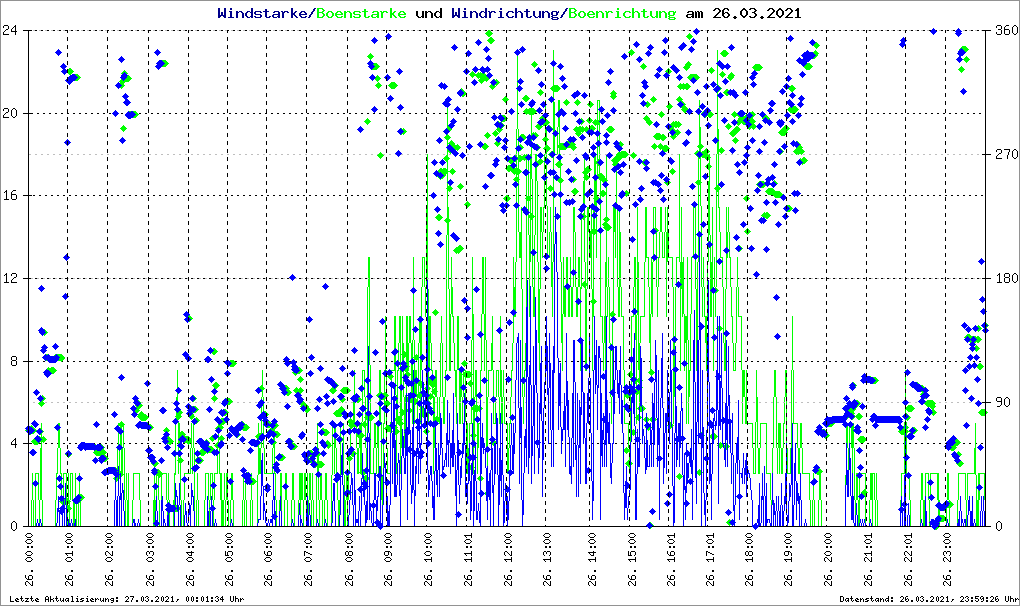The width and height of the screenshot is (1020, 606).
Task: Click the '26. 05:00' time label
Action: pyautogui.click(x=228, y=560)
